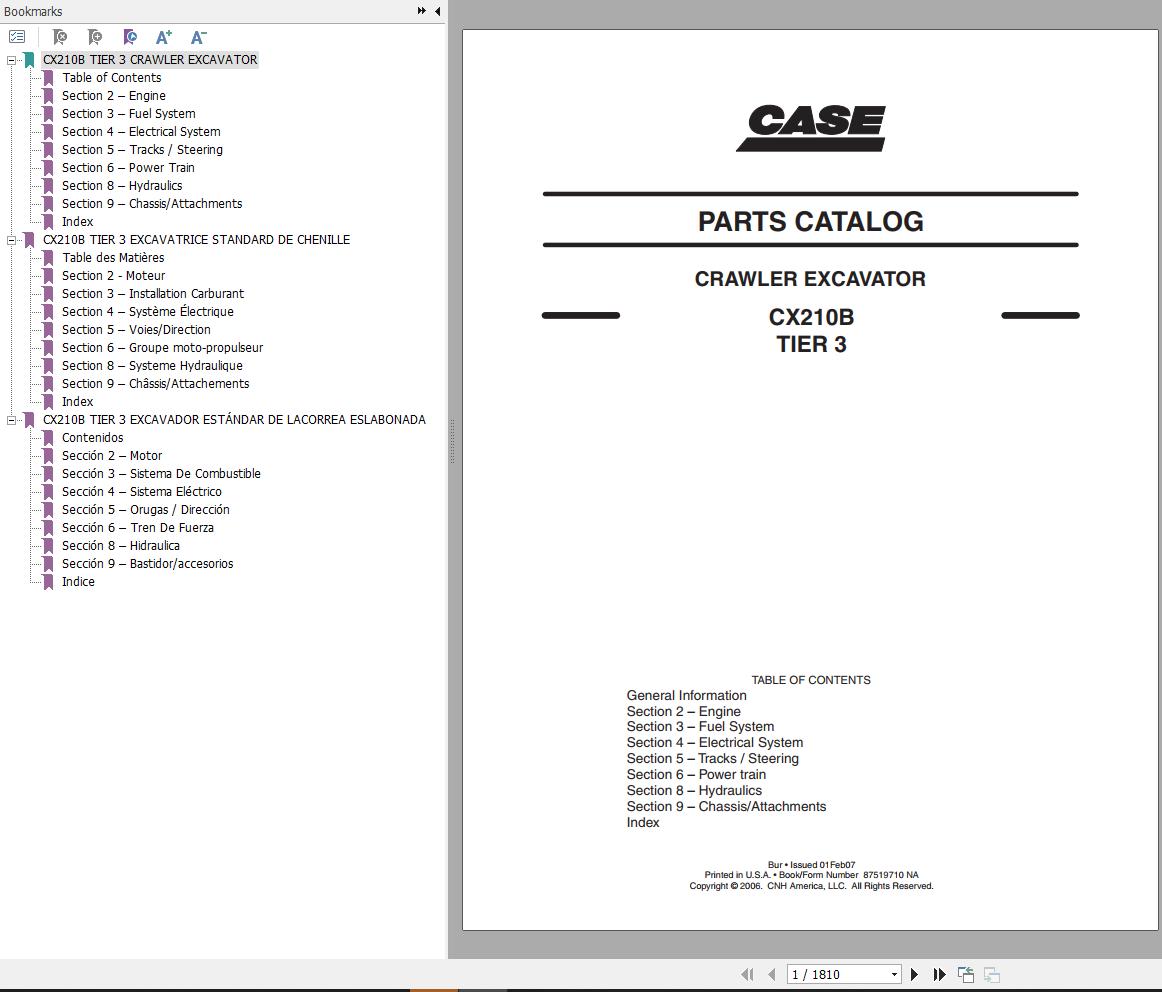
Task: Click the bookmark icon beside EXCAVATRICE STANDARD DE CHENILLE
Action: (x=30, y=240)
